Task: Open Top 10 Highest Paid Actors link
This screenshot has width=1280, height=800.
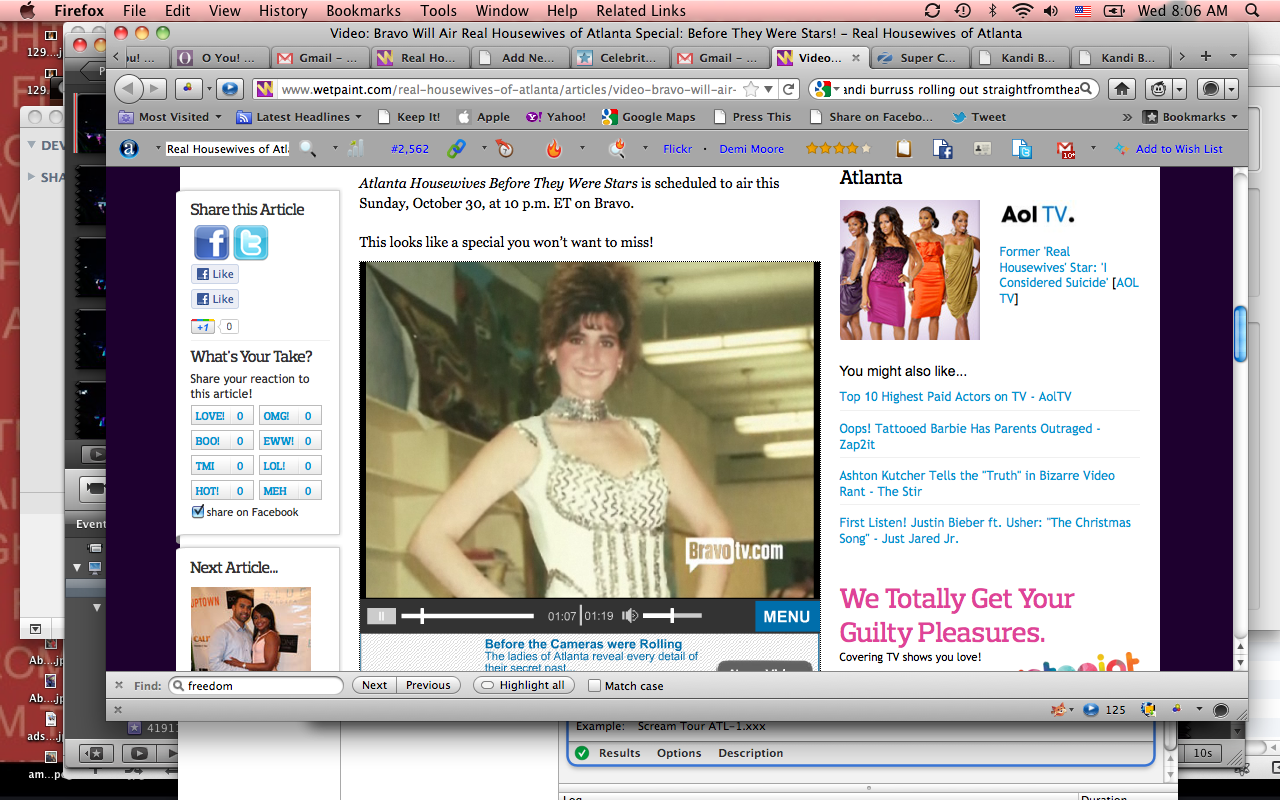Action: 955,397
